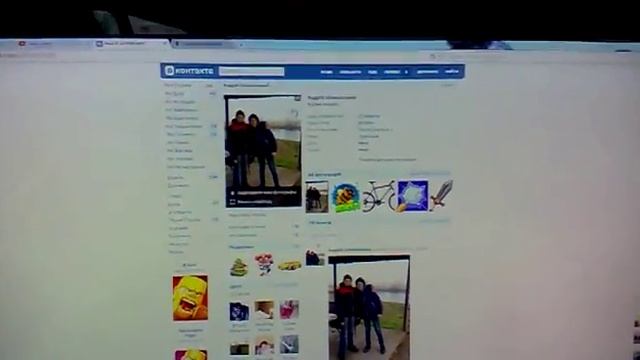Open the two-people photo thumbnail beside the bee badge

point(317,198)
